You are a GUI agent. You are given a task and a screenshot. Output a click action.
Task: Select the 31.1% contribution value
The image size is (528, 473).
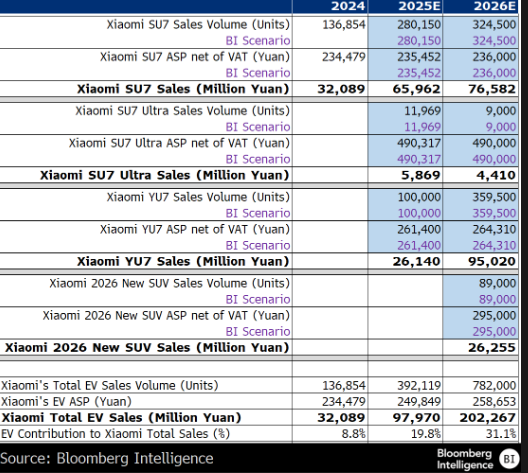tap(501, 434)
